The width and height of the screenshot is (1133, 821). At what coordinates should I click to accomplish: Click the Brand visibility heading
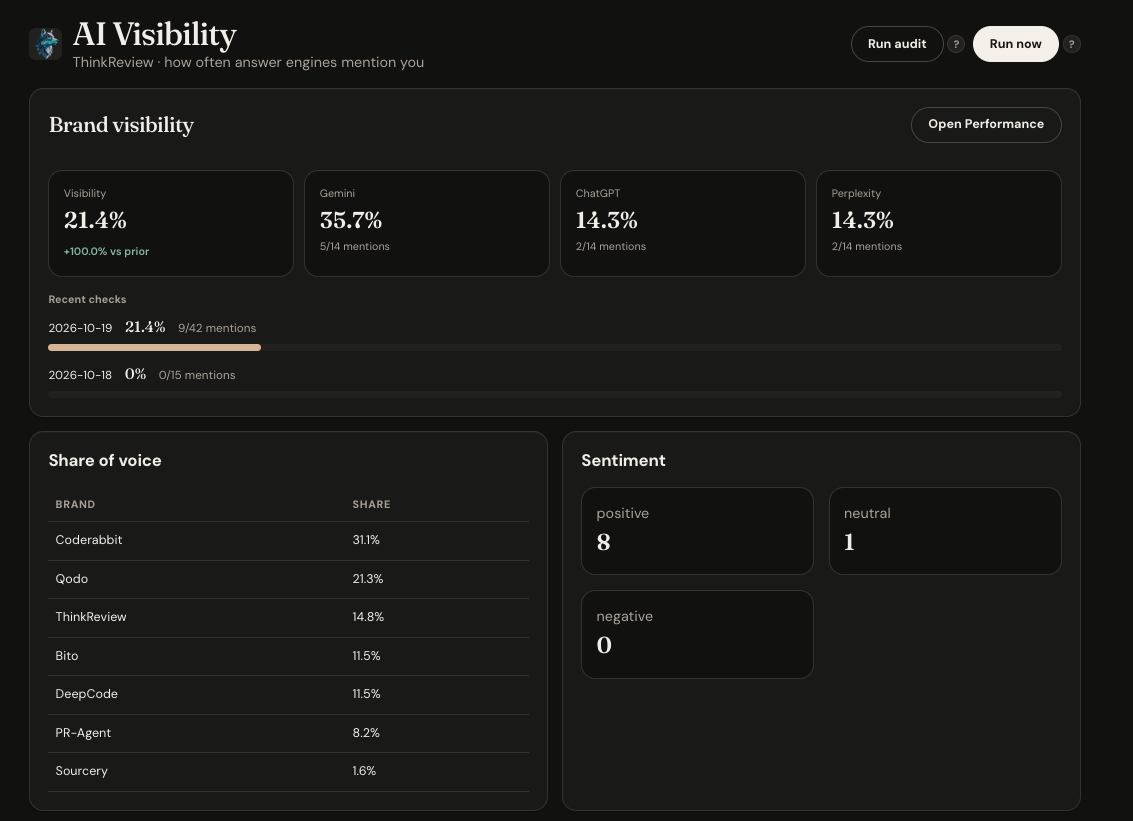point(121,125)
